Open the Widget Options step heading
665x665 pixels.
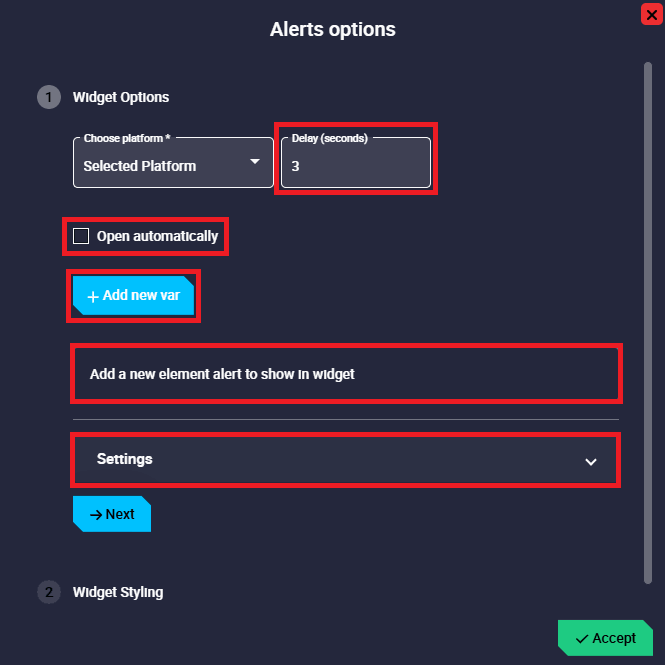pyautogui.click(x=121, y=97)
